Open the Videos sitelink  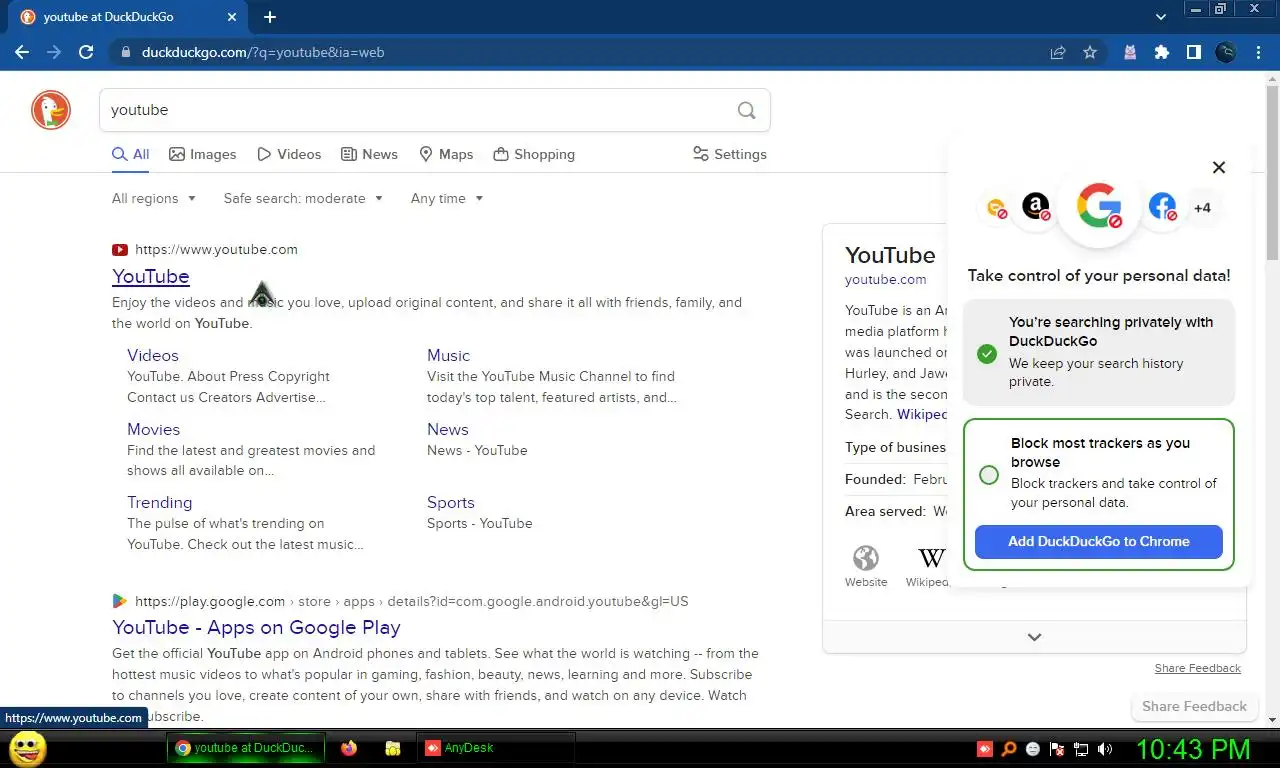[x=153, y=355]
